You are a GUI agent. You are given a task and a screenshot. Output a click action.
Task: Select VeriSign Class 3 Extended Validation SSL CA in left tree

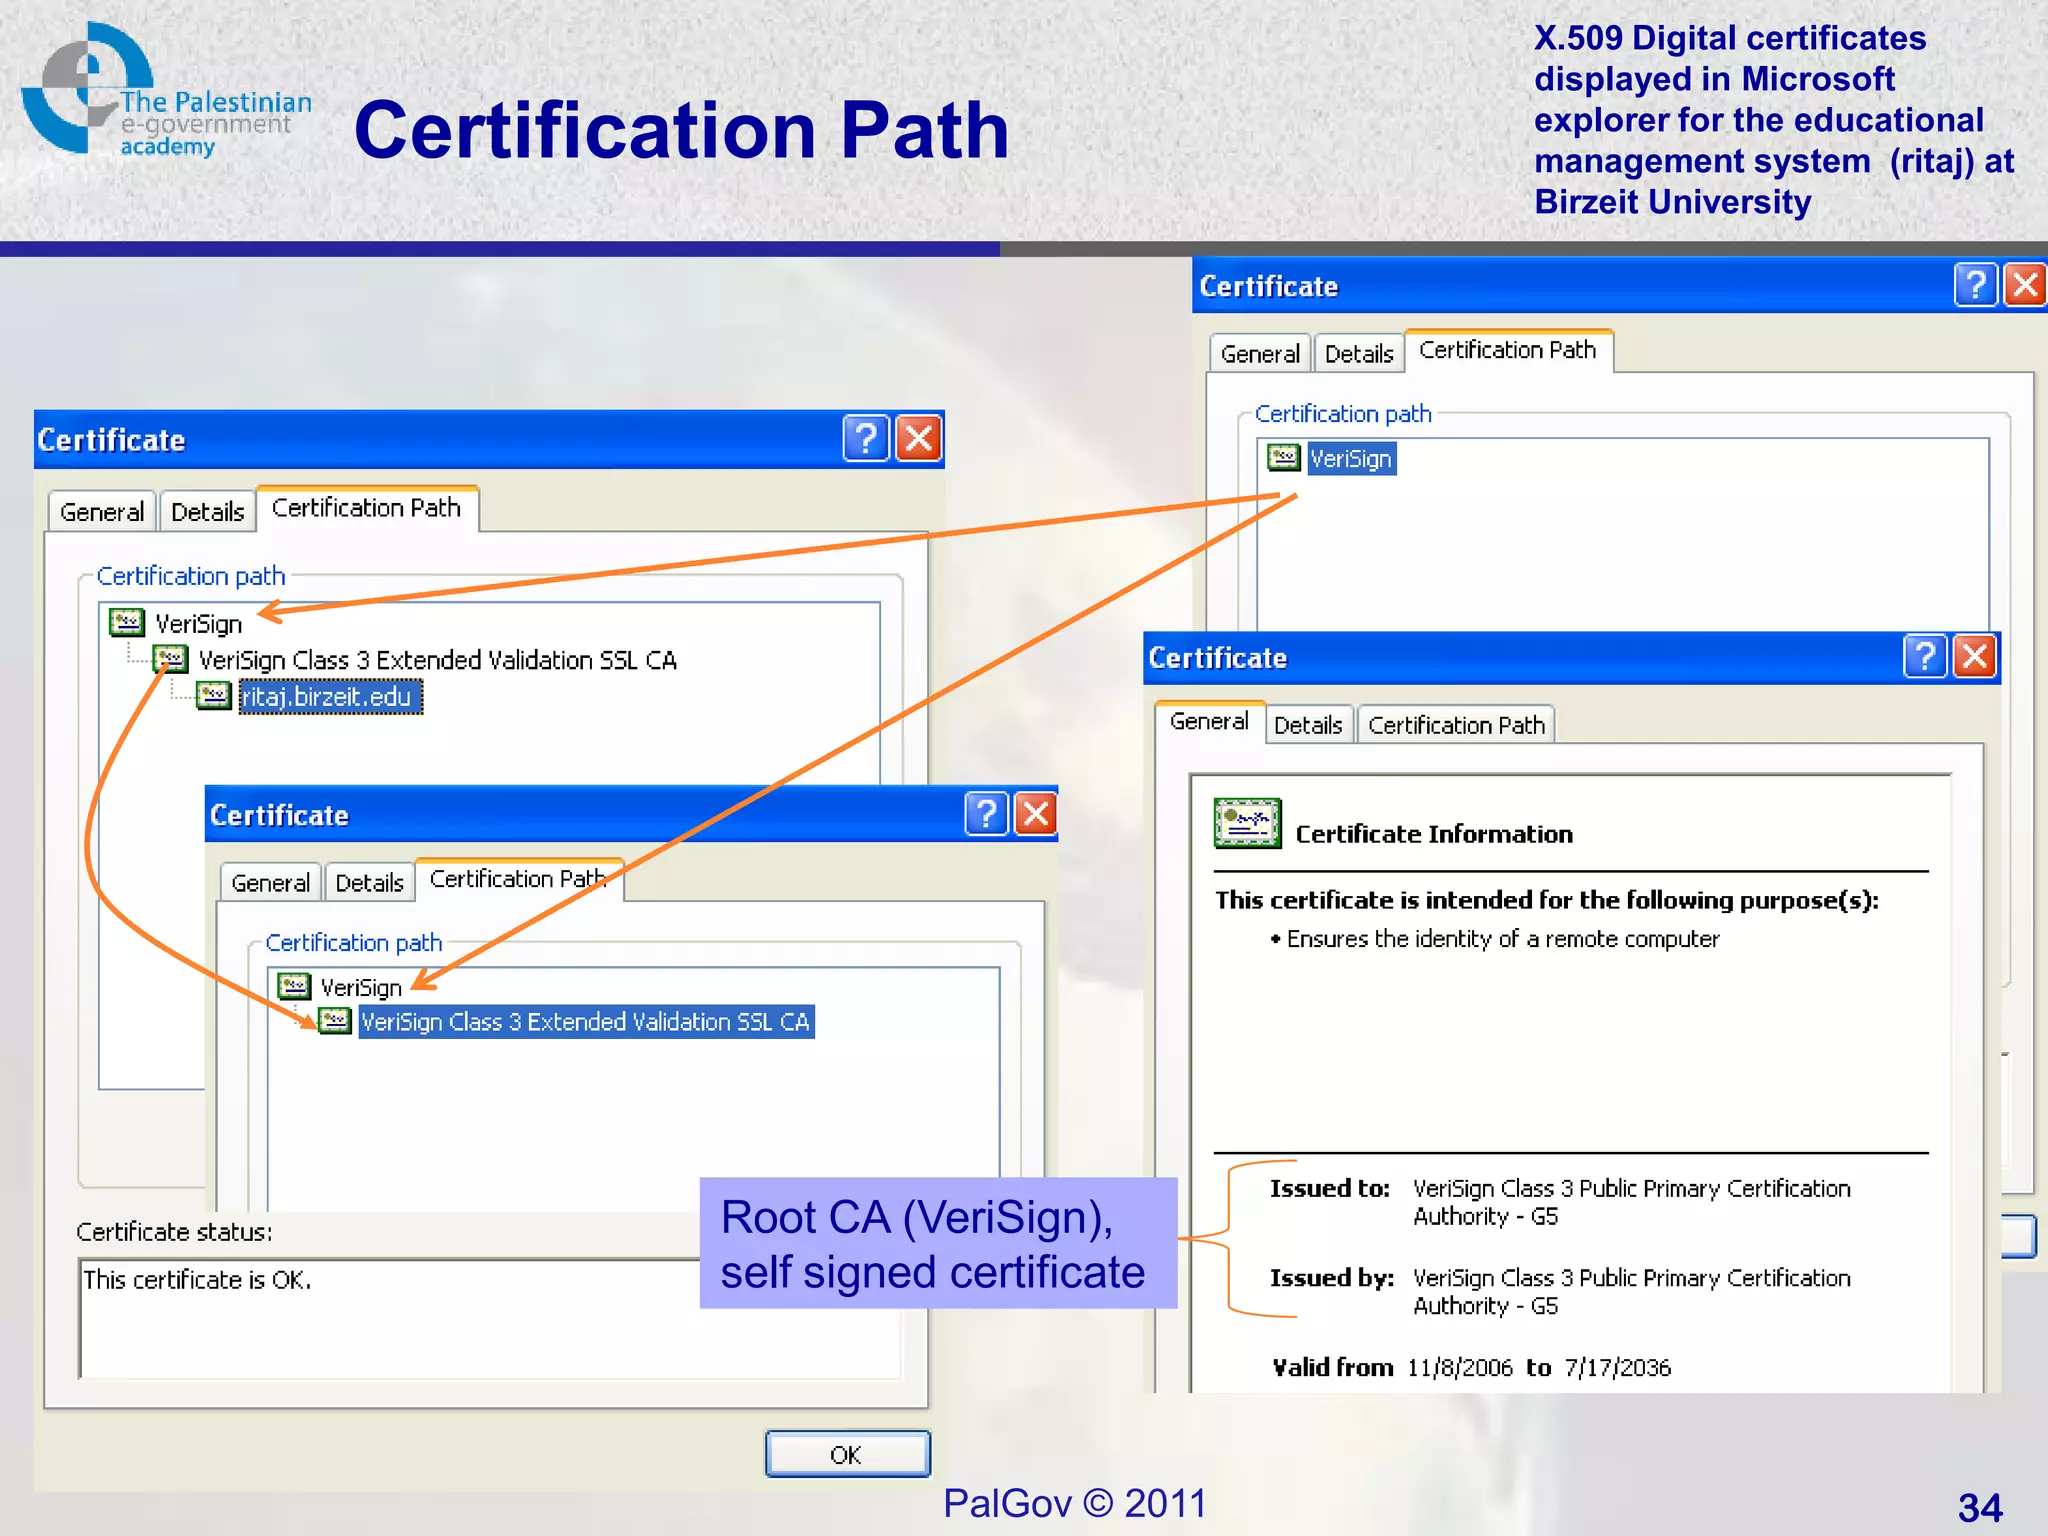(437, 660)
